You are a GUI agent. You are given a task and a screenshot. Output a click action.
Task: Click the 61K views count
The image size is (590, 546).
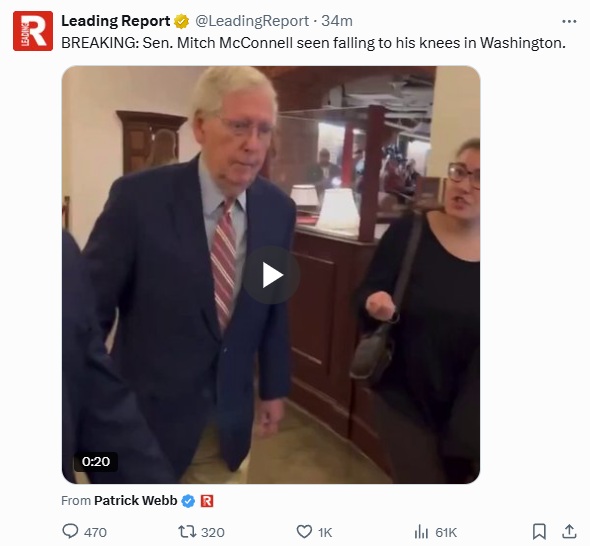446,532
